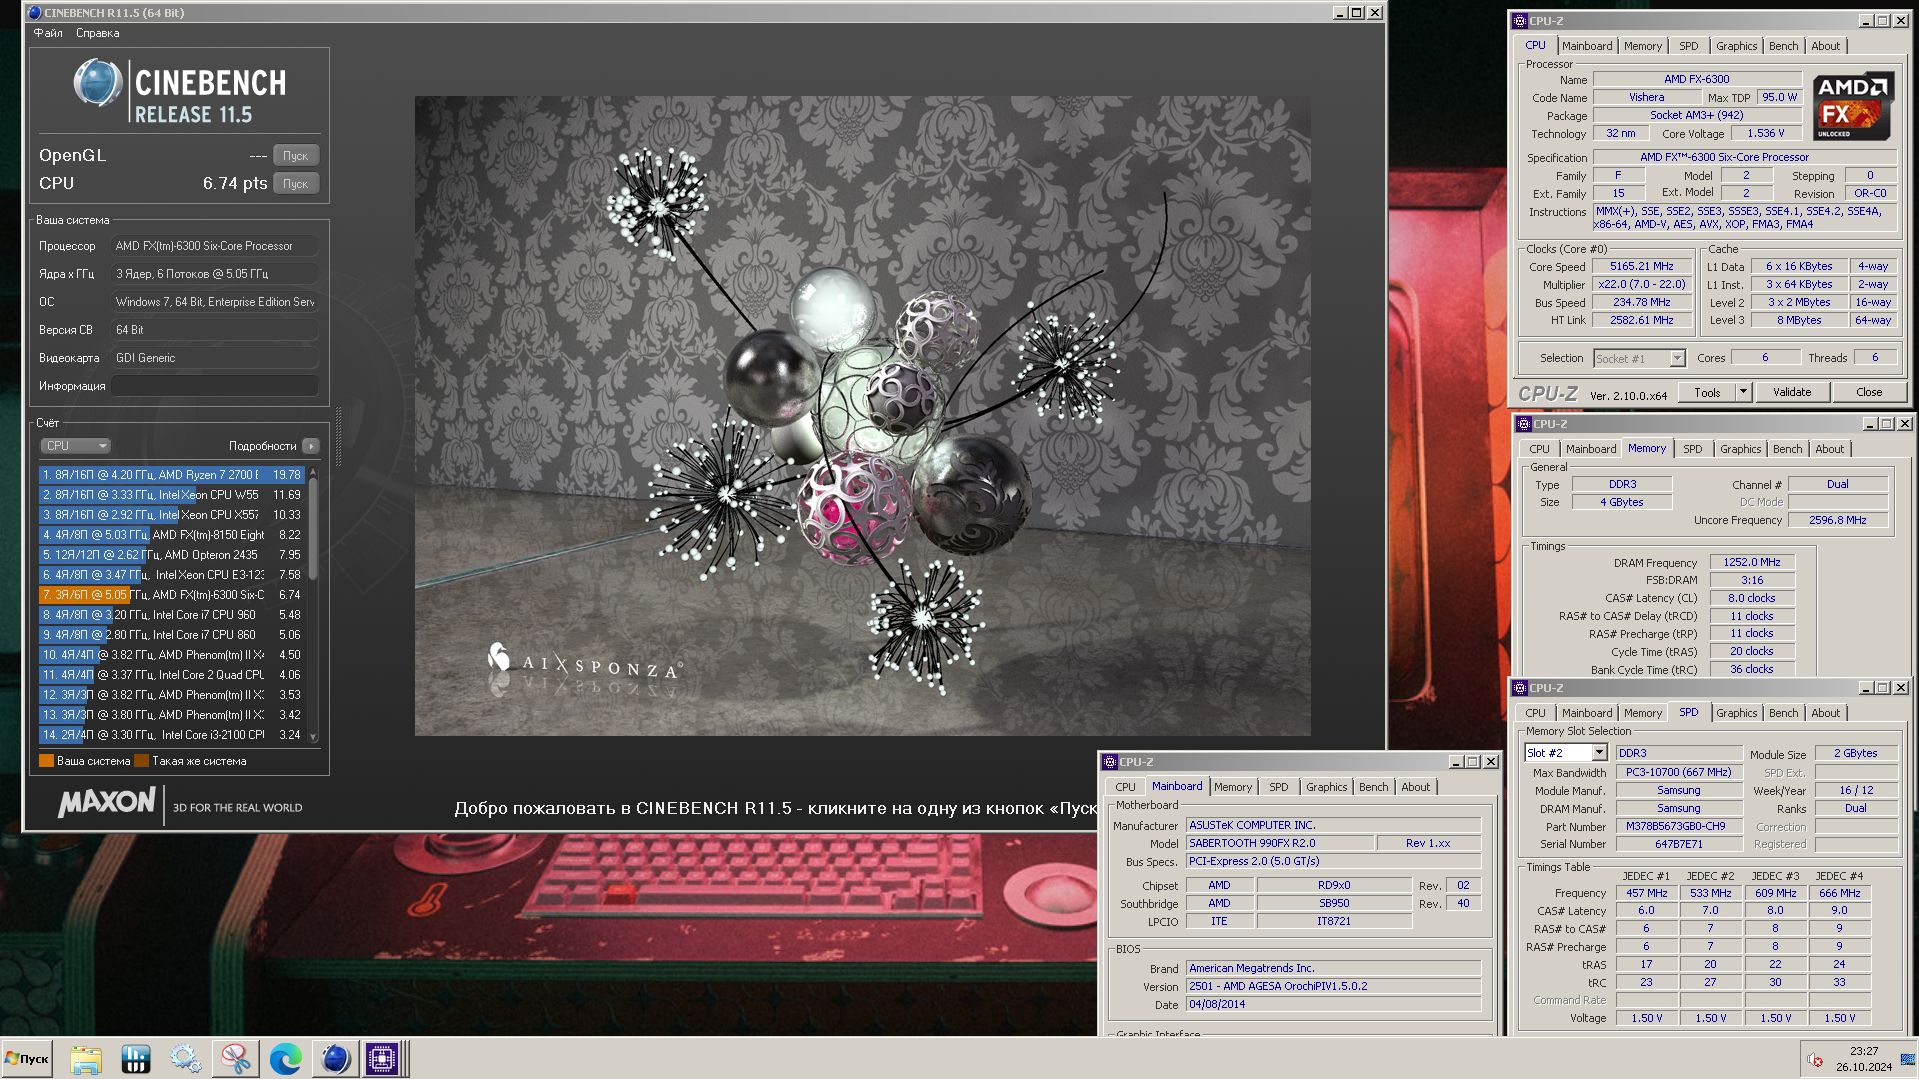
Task: Click the Cinebench sphere logo
Action: (x=98, y=83)
